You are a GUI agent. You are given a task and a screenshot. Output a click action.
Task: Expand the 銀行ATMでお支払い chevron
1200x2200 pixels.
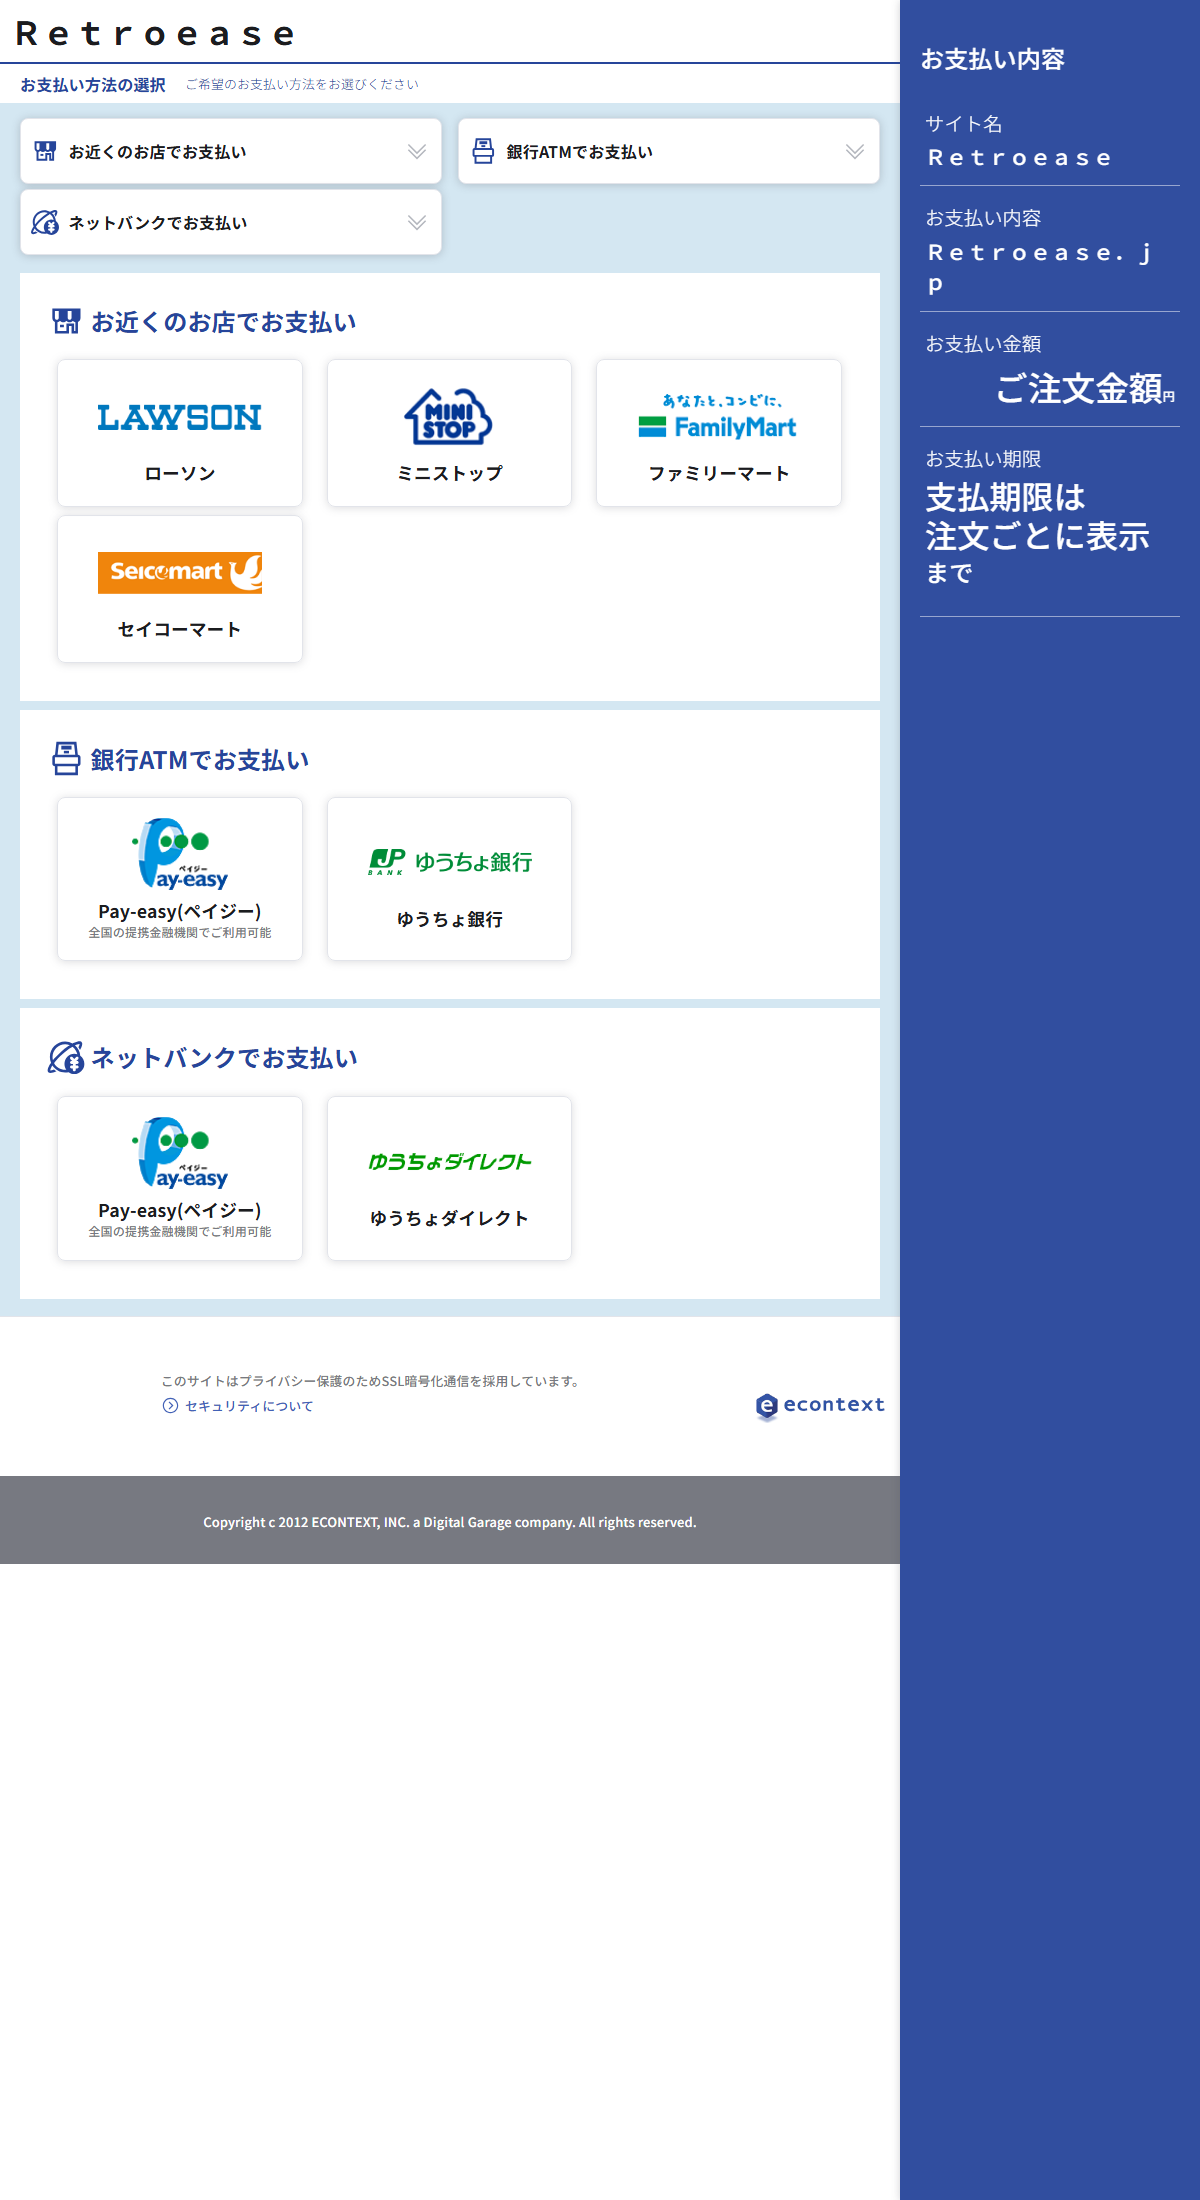pos(855,151)
